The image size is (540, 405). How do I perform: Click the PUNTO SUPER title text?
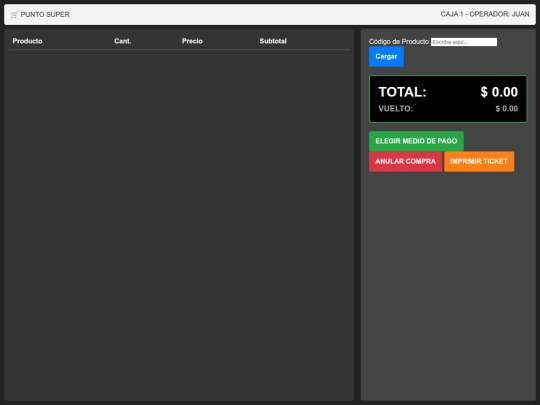[x=45, y=14]
